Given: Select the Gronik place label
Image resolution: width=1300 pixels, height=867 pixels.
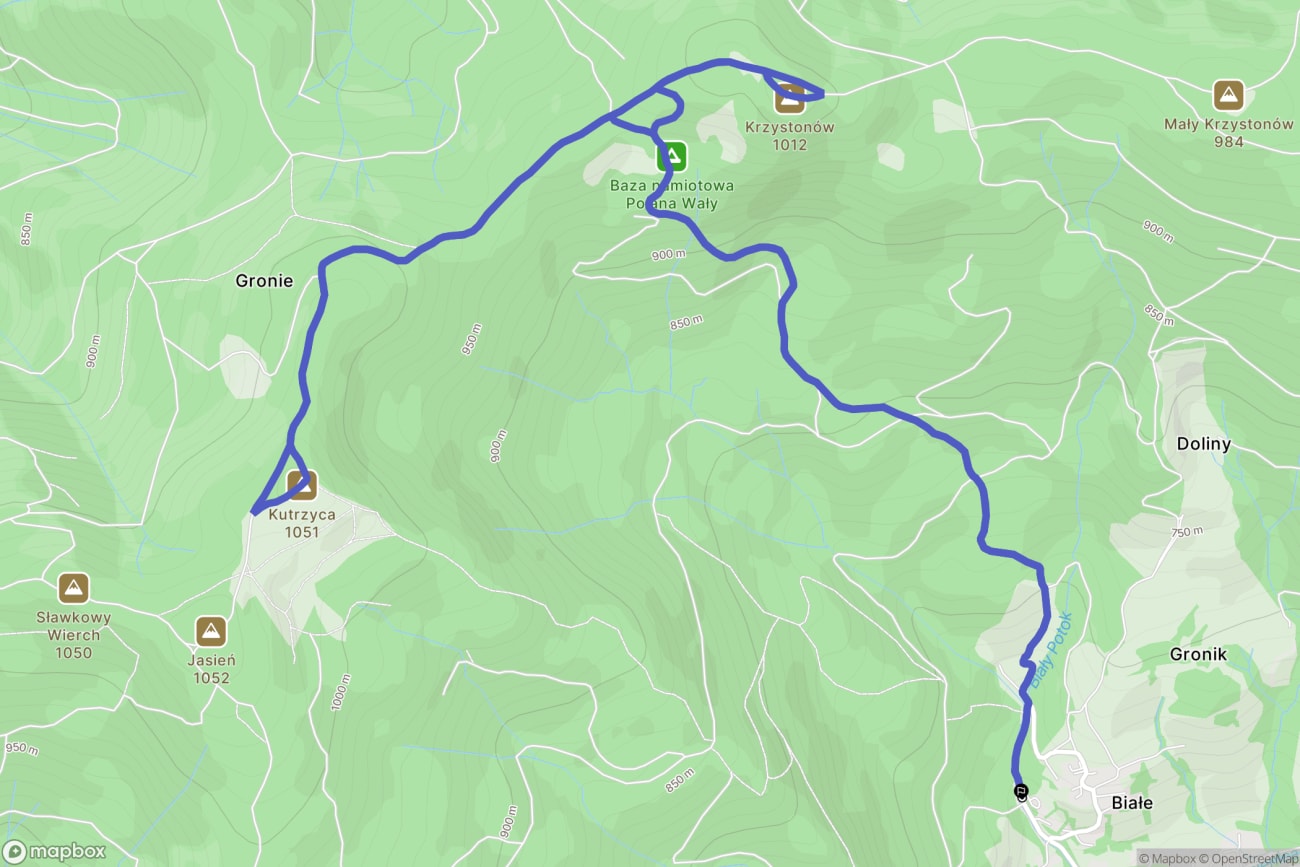Looking at the screenshot, I should (1198, 654).
